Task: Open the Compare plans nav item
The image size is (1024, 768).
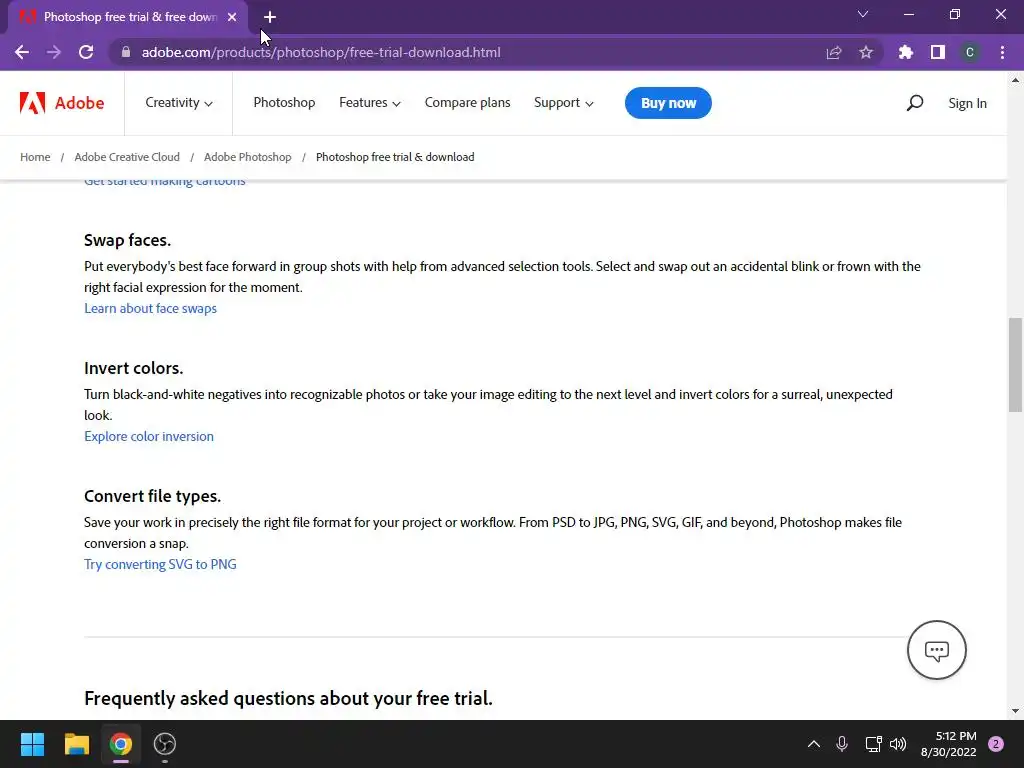Action: tap(468, 103)
